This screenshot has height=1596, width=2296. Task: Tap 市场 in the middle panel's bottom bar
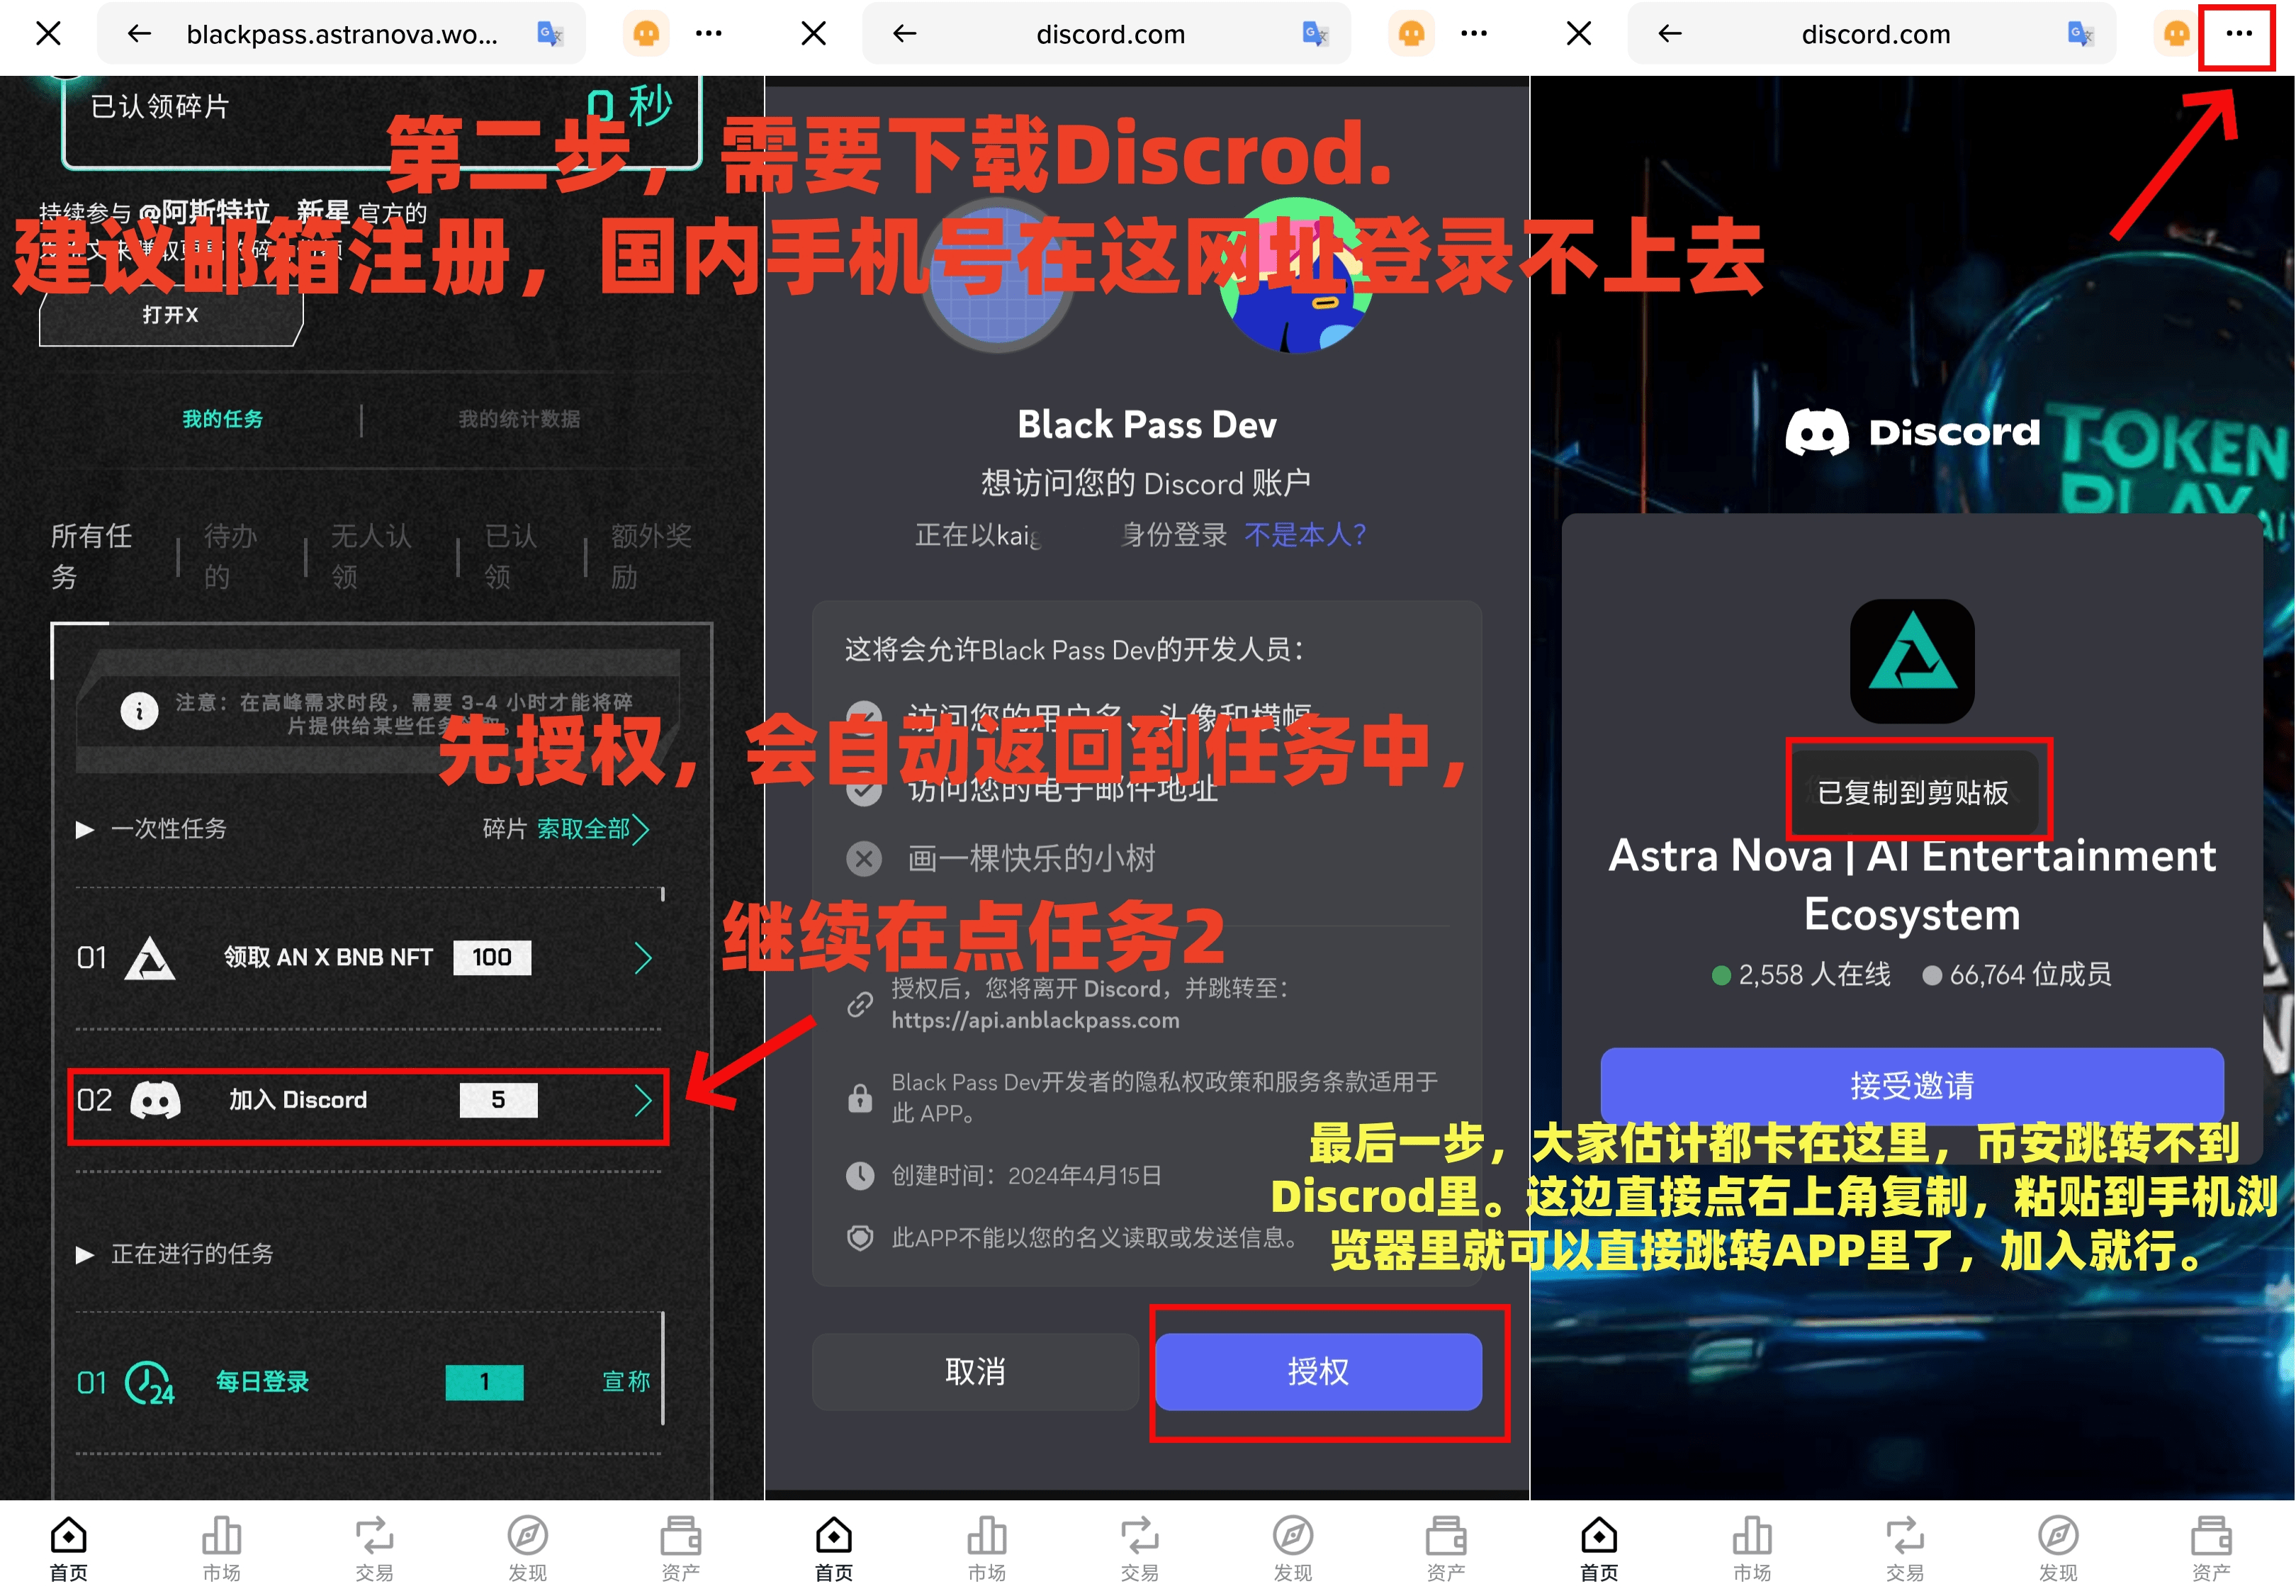(987, 1548)
